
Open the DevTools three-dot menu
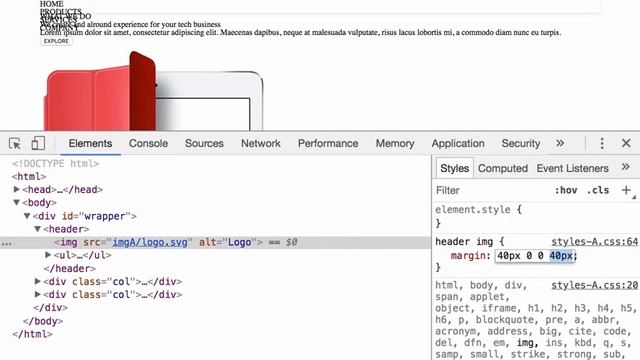602,143
